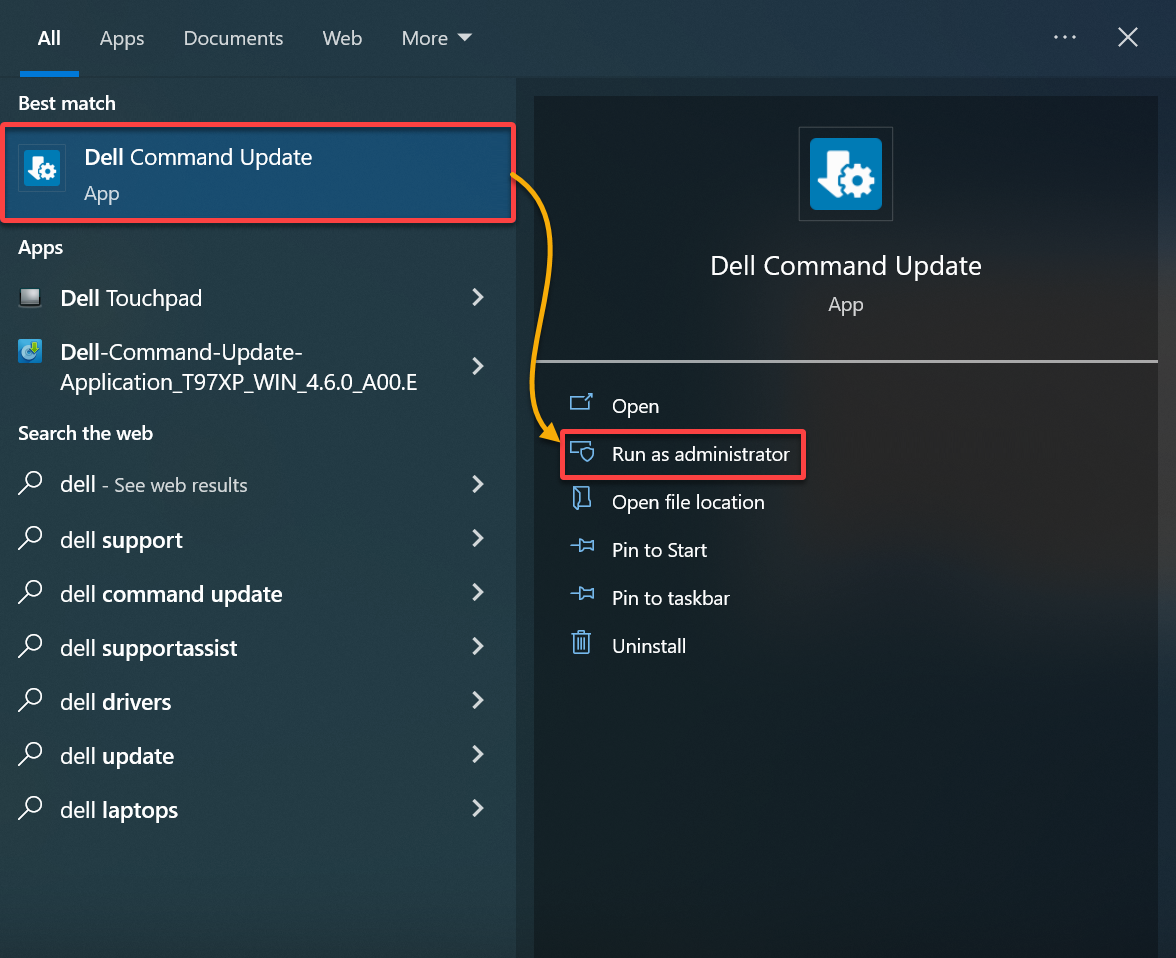Viewport: 1176px width, 958px height.
Task: Open the three-dot options menu
Action: (x=1064, y=37)
